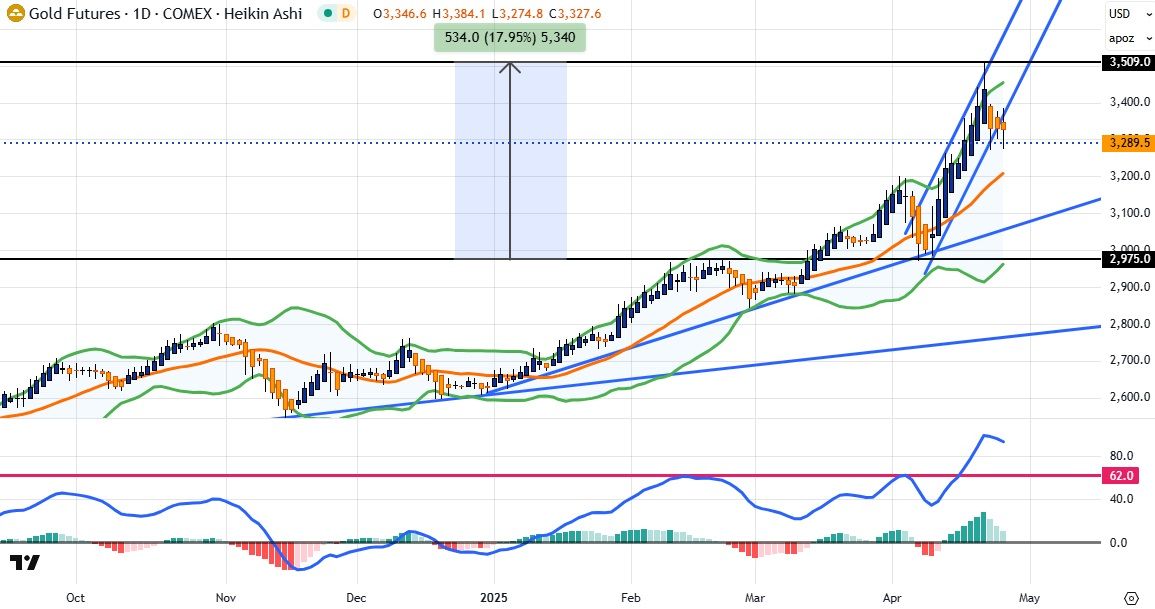The image size is (1155, 609).
Task: Click the orange D delayed-data badge
Action: pyautogui.click(x=345, y=13)
